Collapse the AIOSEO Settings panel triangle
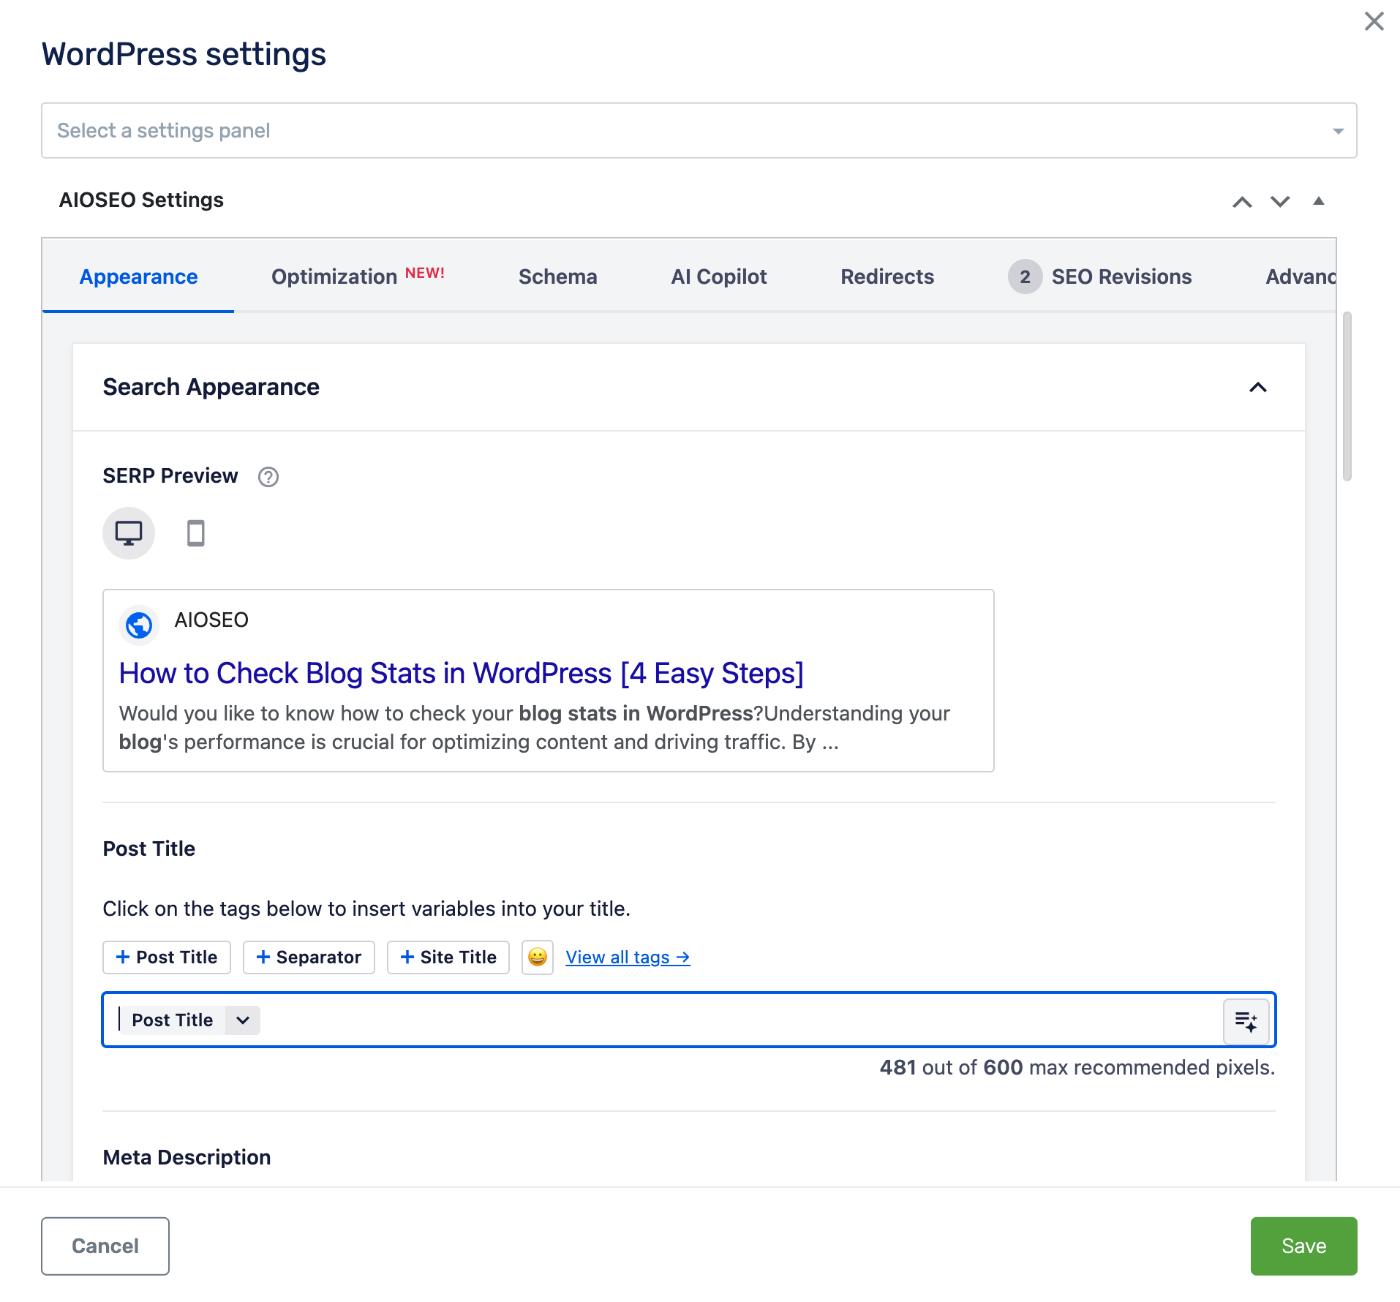The image size is (1400, 1302). (1319, 201)
